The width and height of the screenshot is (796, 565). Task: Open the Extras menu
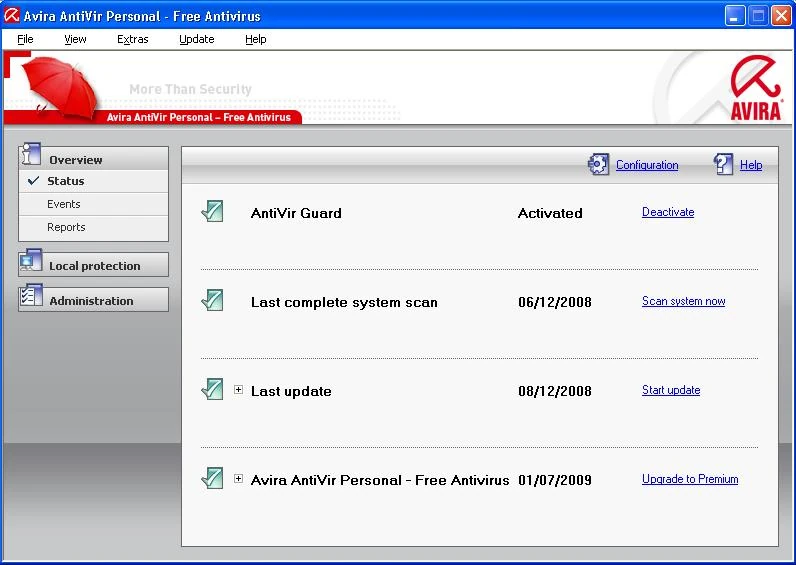click(132, 39)
